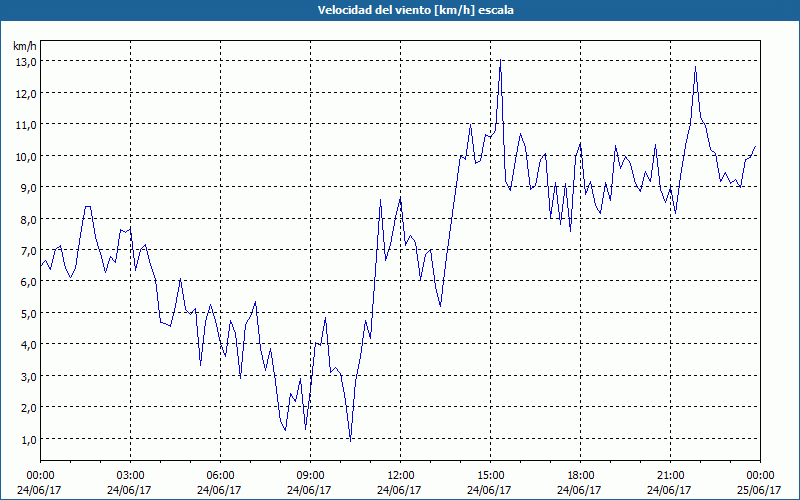
Task: Click the 10,0 y-axis label
Action: [26, 156]
